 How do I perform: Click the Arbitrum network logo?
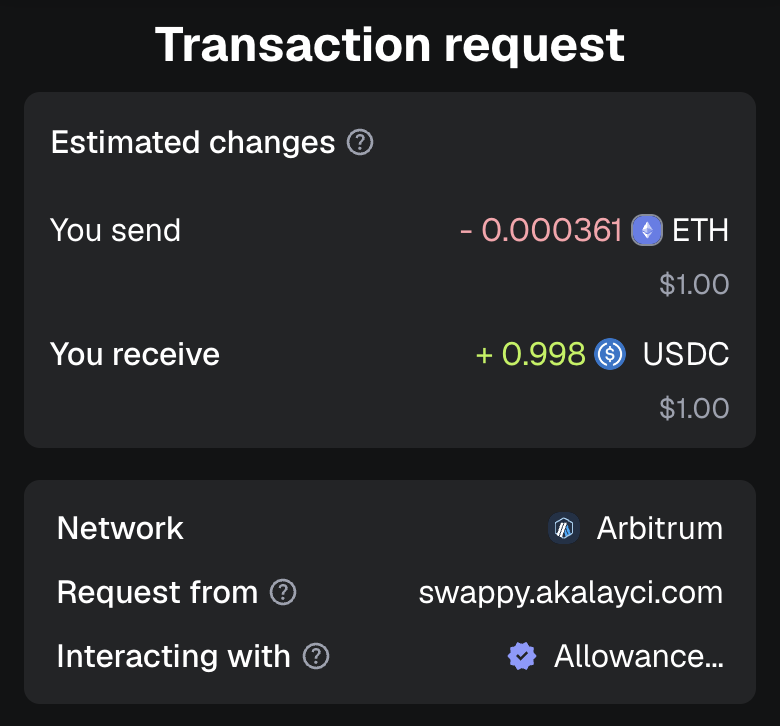click(565, 528)
